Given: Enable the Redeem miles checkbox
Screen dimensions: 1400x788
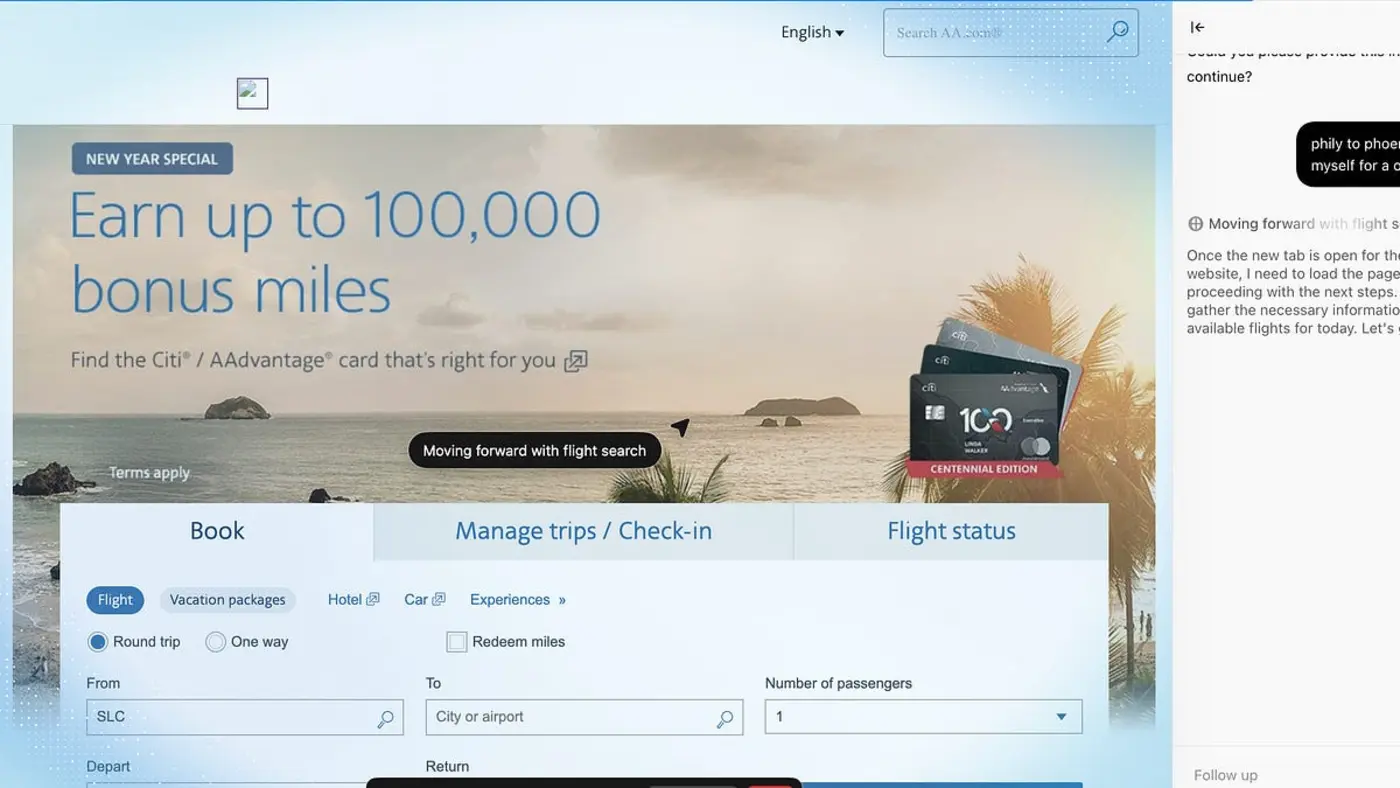Looking at the screenshot, I should tap(457, 641).
